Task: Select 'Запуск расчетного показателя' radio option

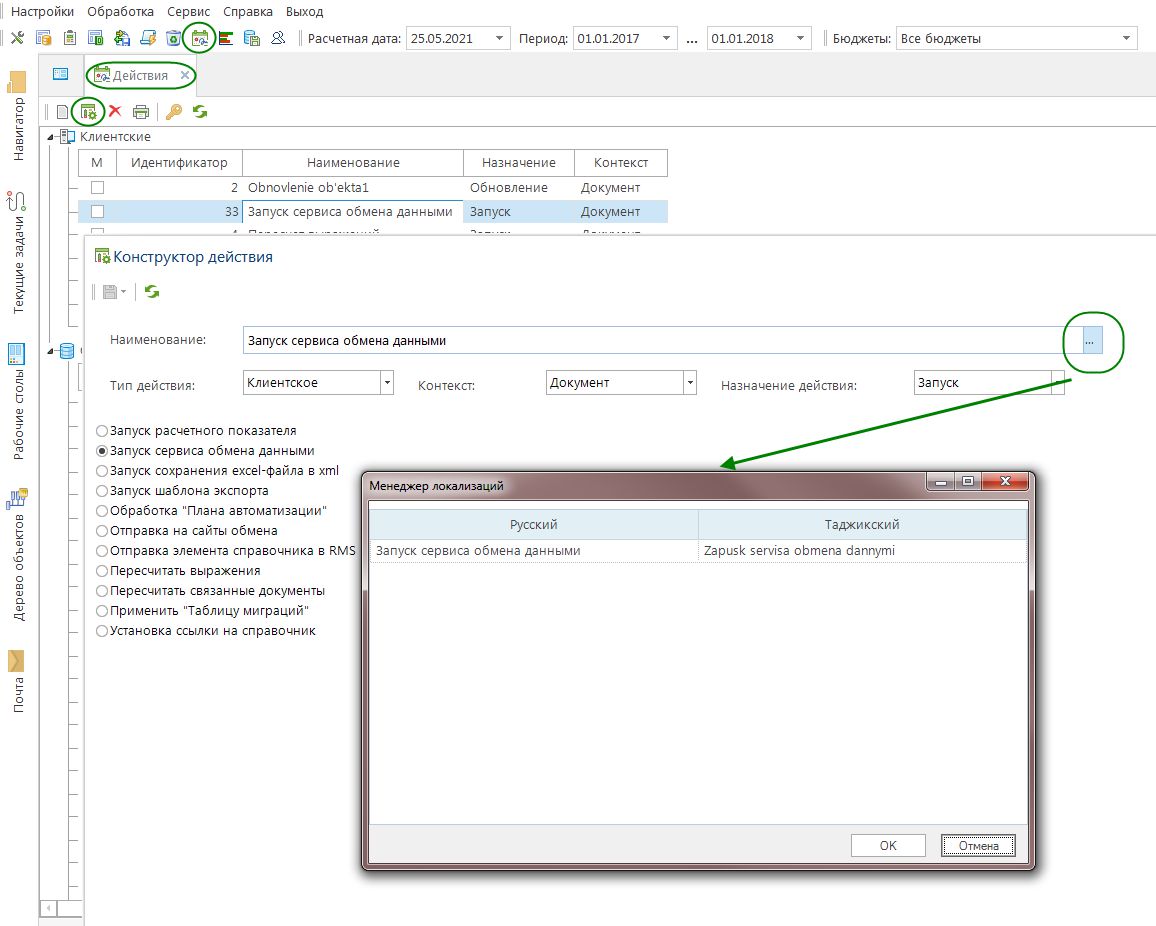Action: tap(102, 431)
